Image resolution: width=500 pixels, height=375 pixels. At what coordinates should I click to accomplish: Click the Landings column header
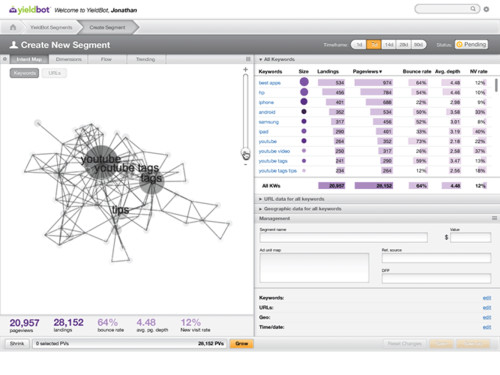click(x=328, y=71)
